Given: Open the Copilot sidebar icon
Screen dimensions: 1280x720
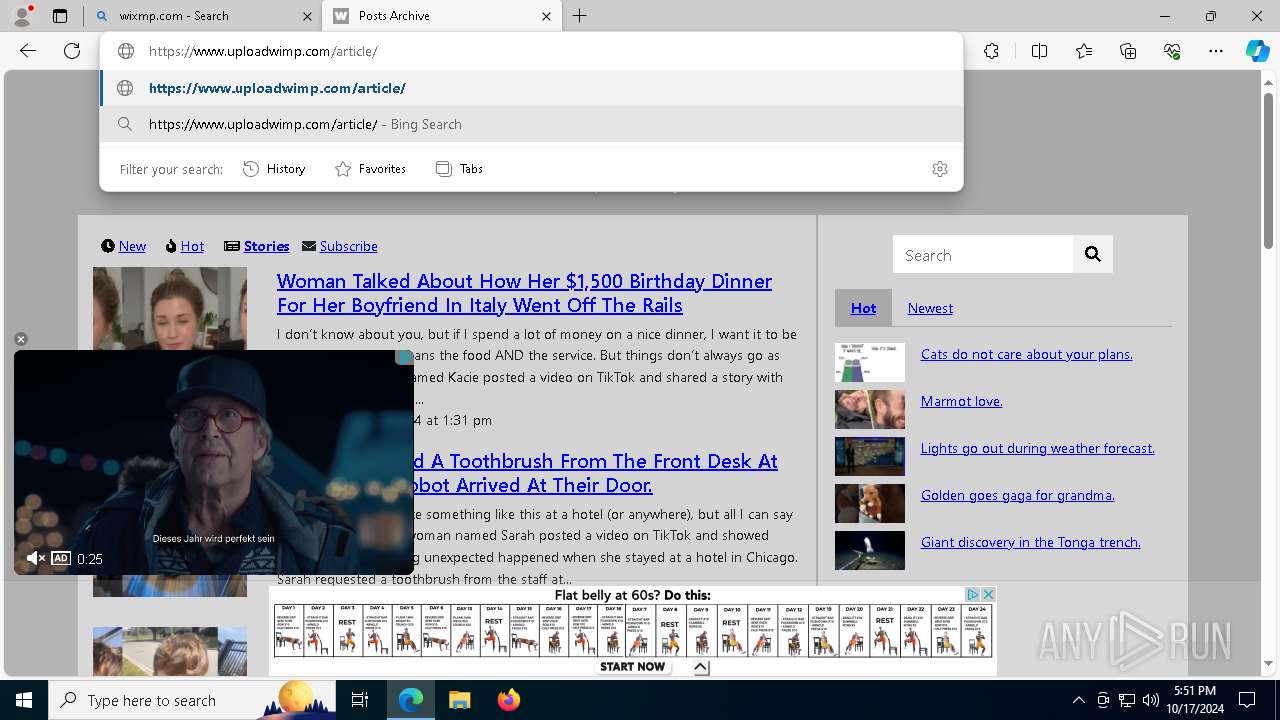Looking at the screenshot, I should tap(1257, 51).
